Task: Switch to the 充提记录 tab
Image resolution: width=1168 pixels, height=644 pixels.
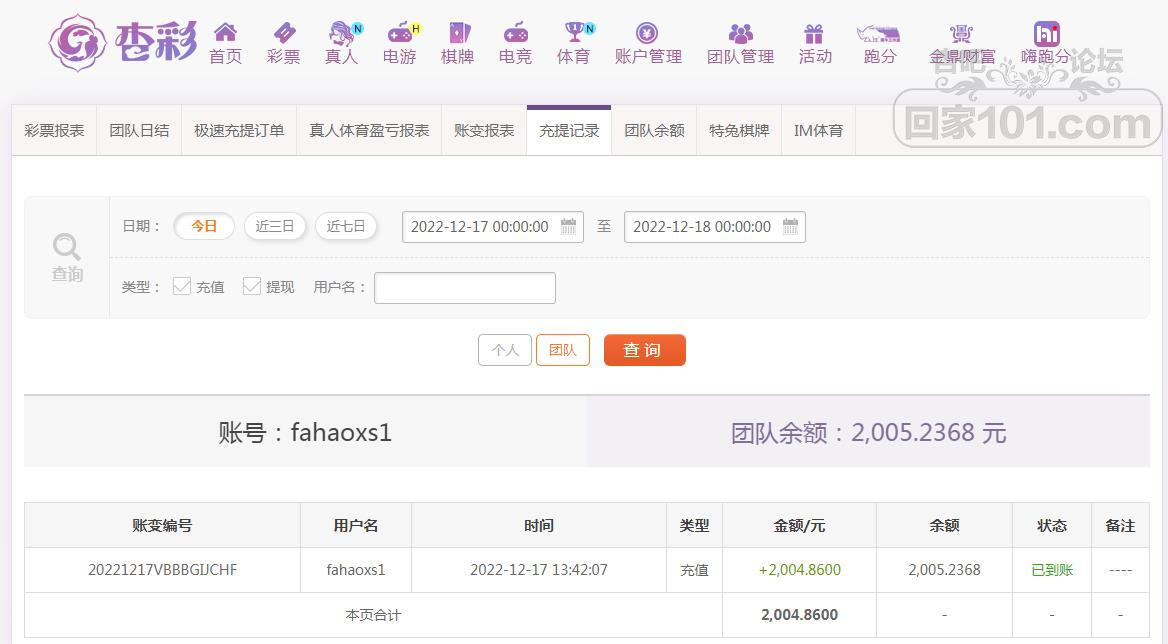Action: 569,131
